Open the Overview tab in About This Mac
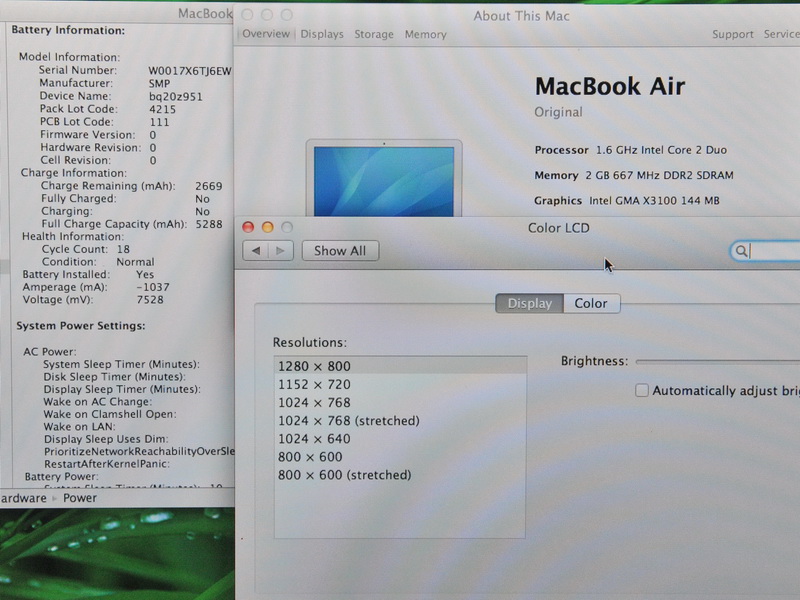Viewport: 800px width, 600px height. click(266, 34)
